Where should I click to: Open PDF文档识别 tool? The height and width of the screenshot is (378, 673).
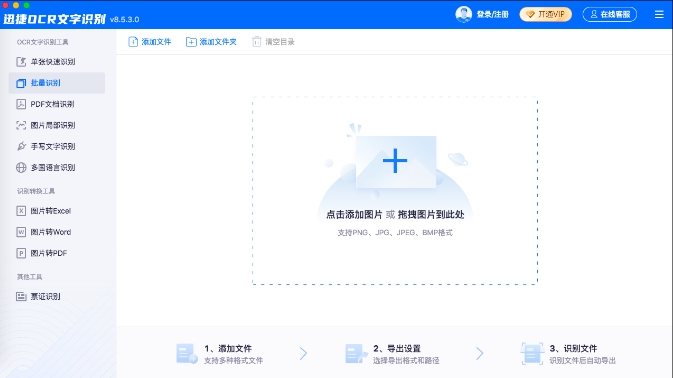click(x=57, y=104)
